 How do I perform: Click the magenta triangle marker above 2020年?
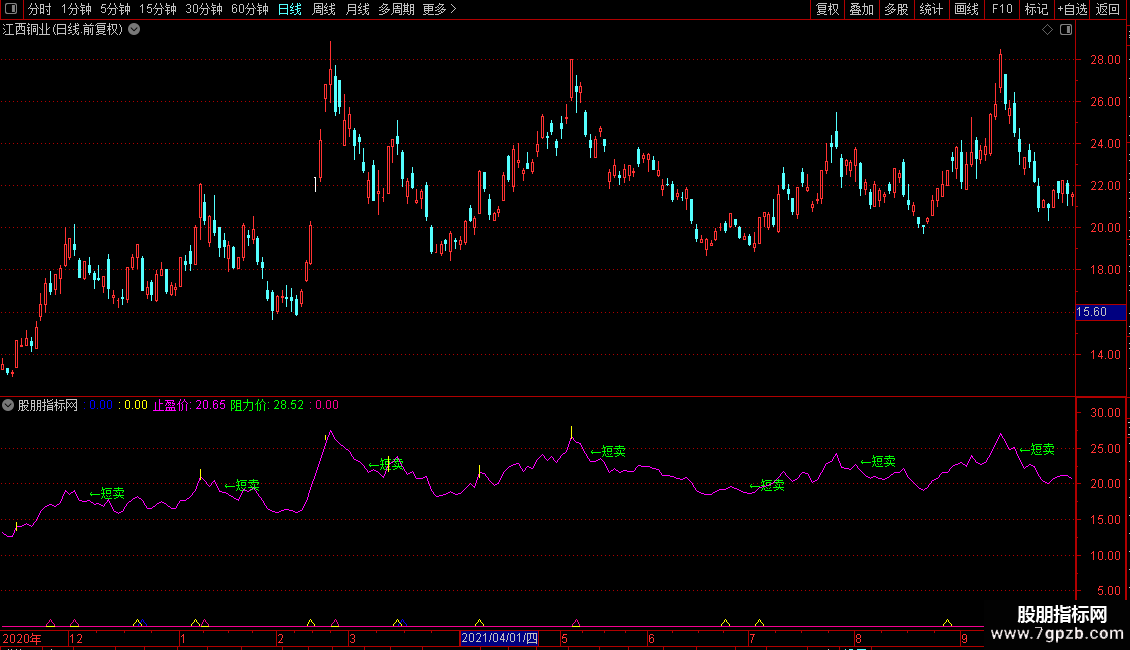50,623
